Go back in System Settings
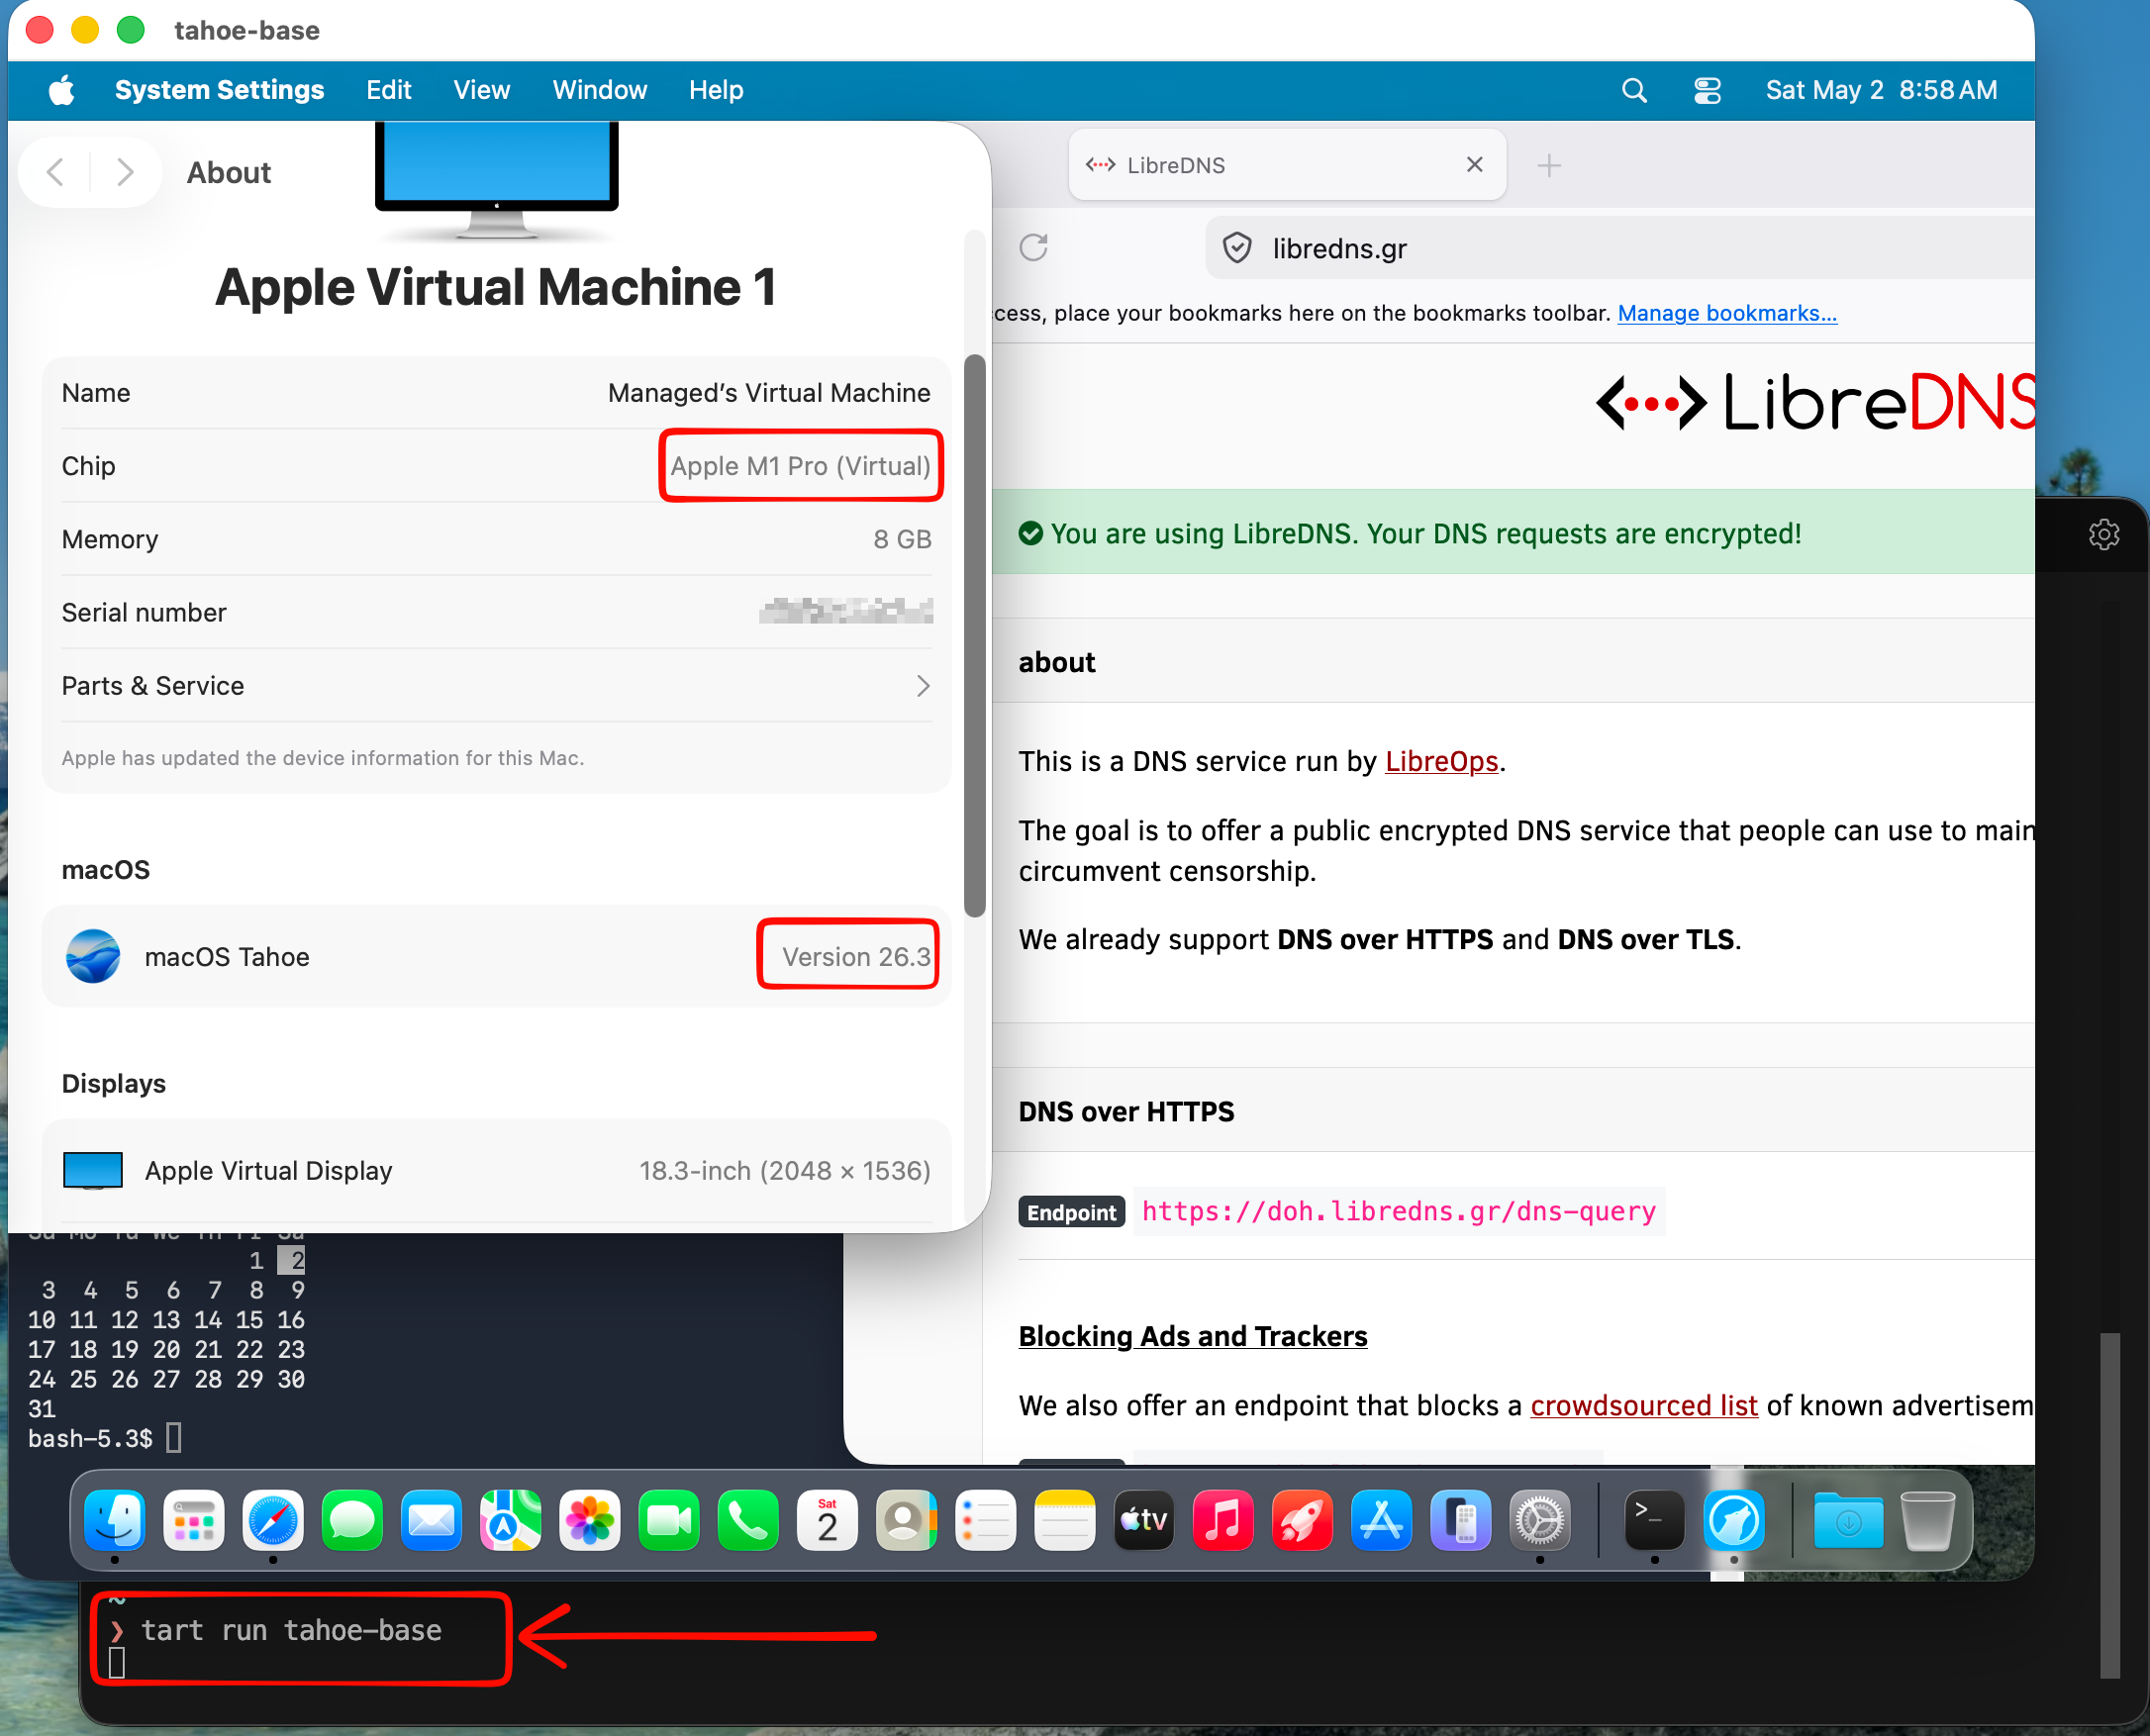 pyautogui.click(x=56, y=172)
